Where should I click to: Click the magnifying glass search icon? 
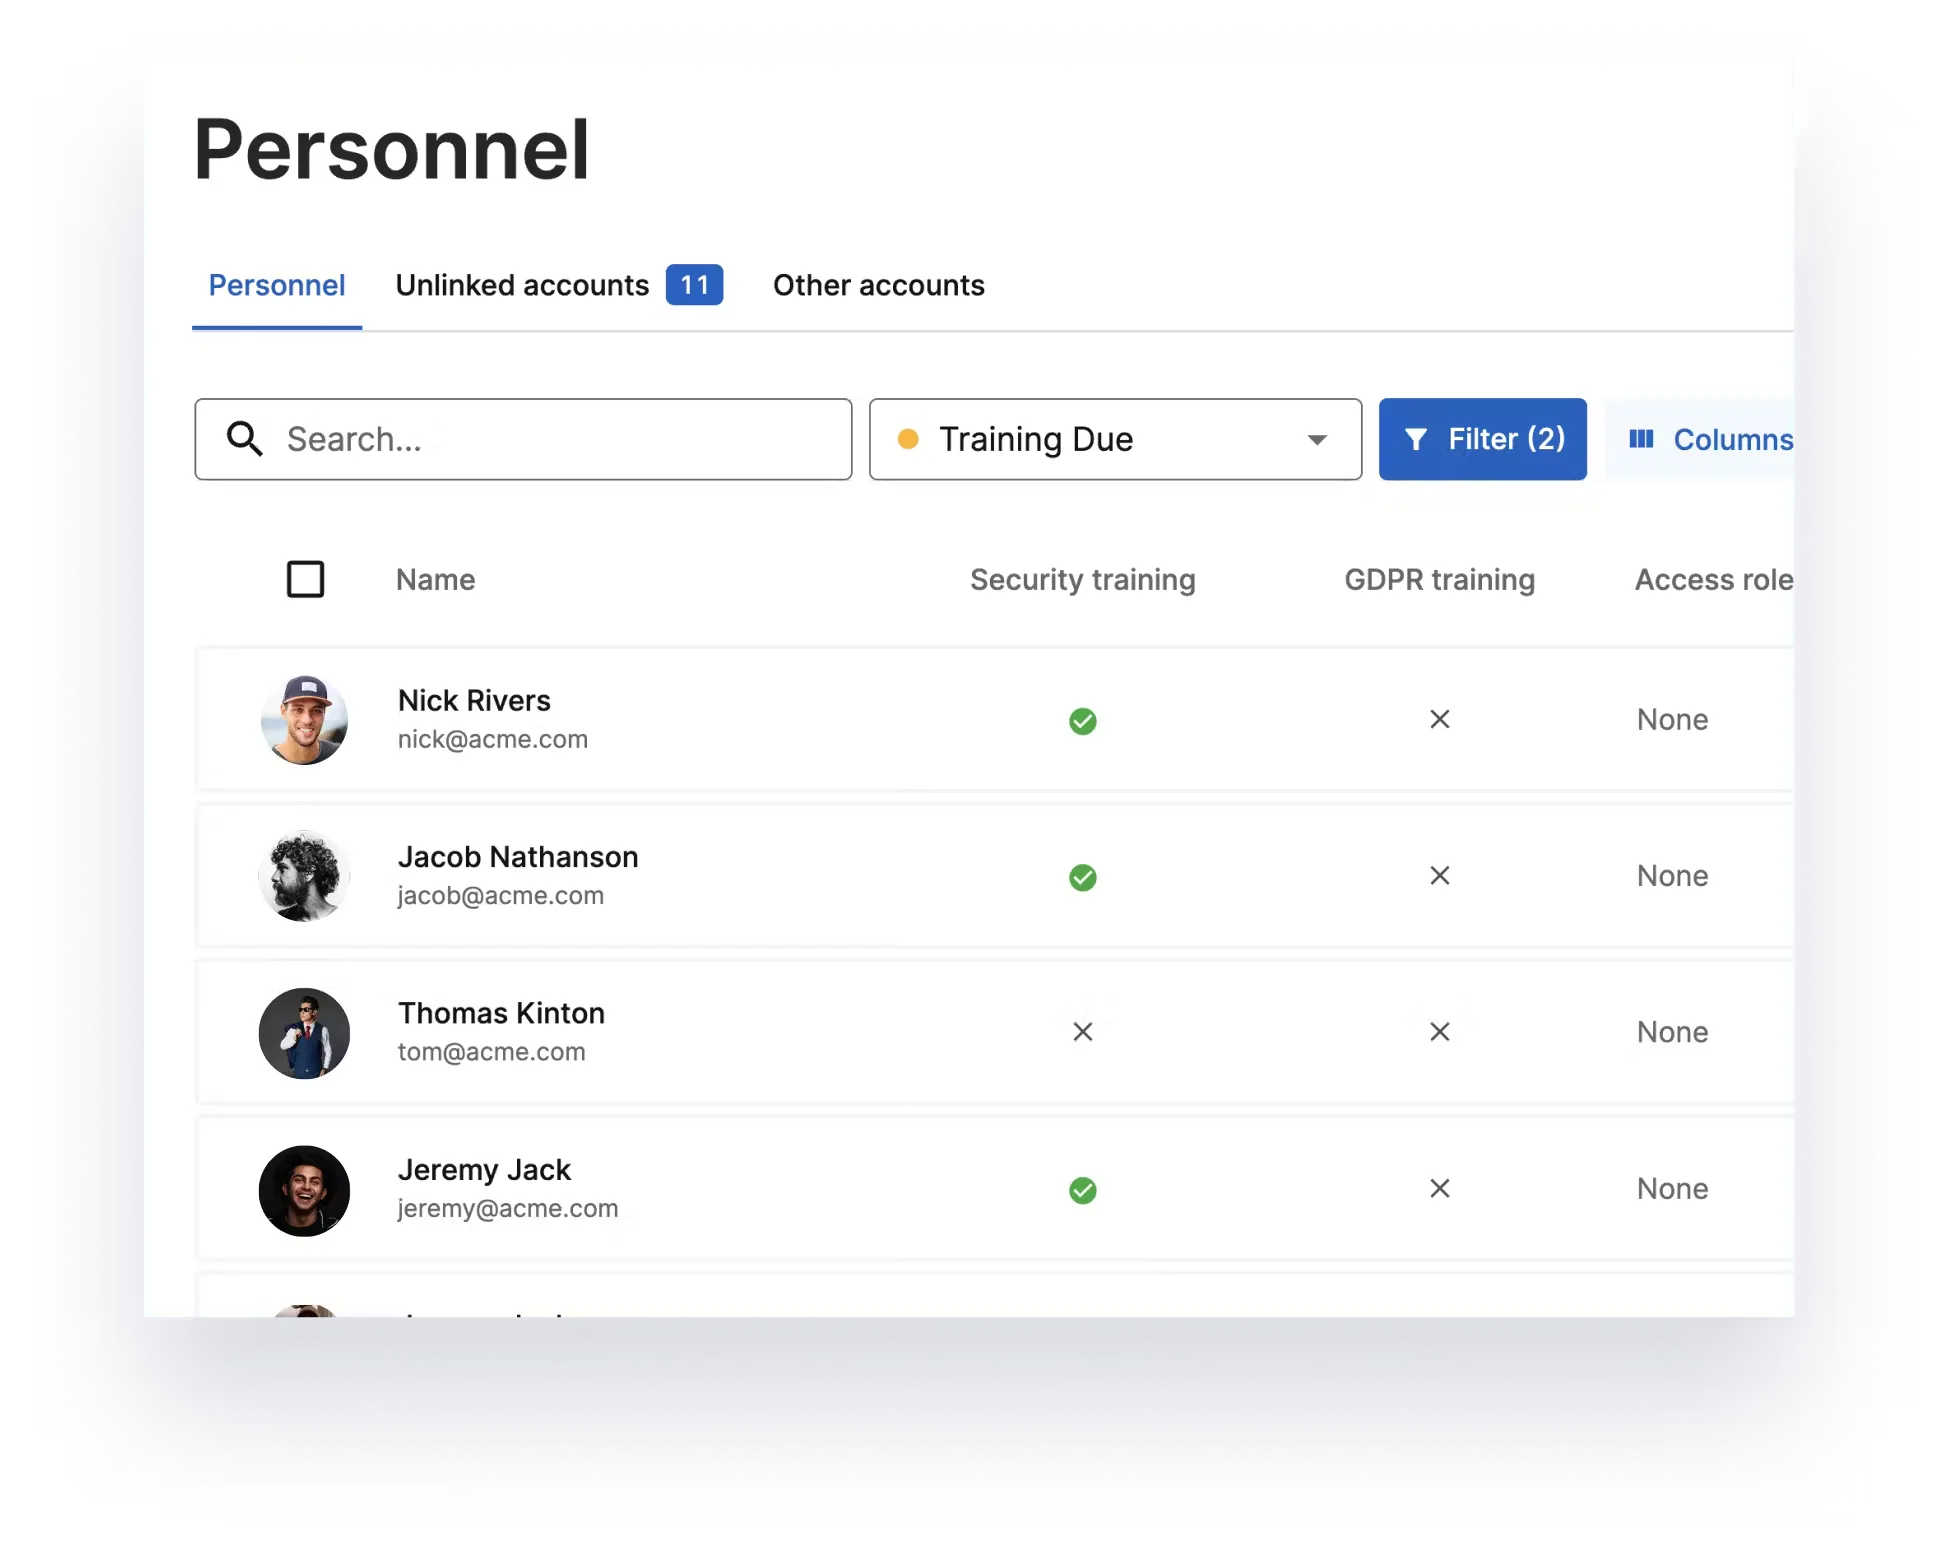tap(244, 439)
